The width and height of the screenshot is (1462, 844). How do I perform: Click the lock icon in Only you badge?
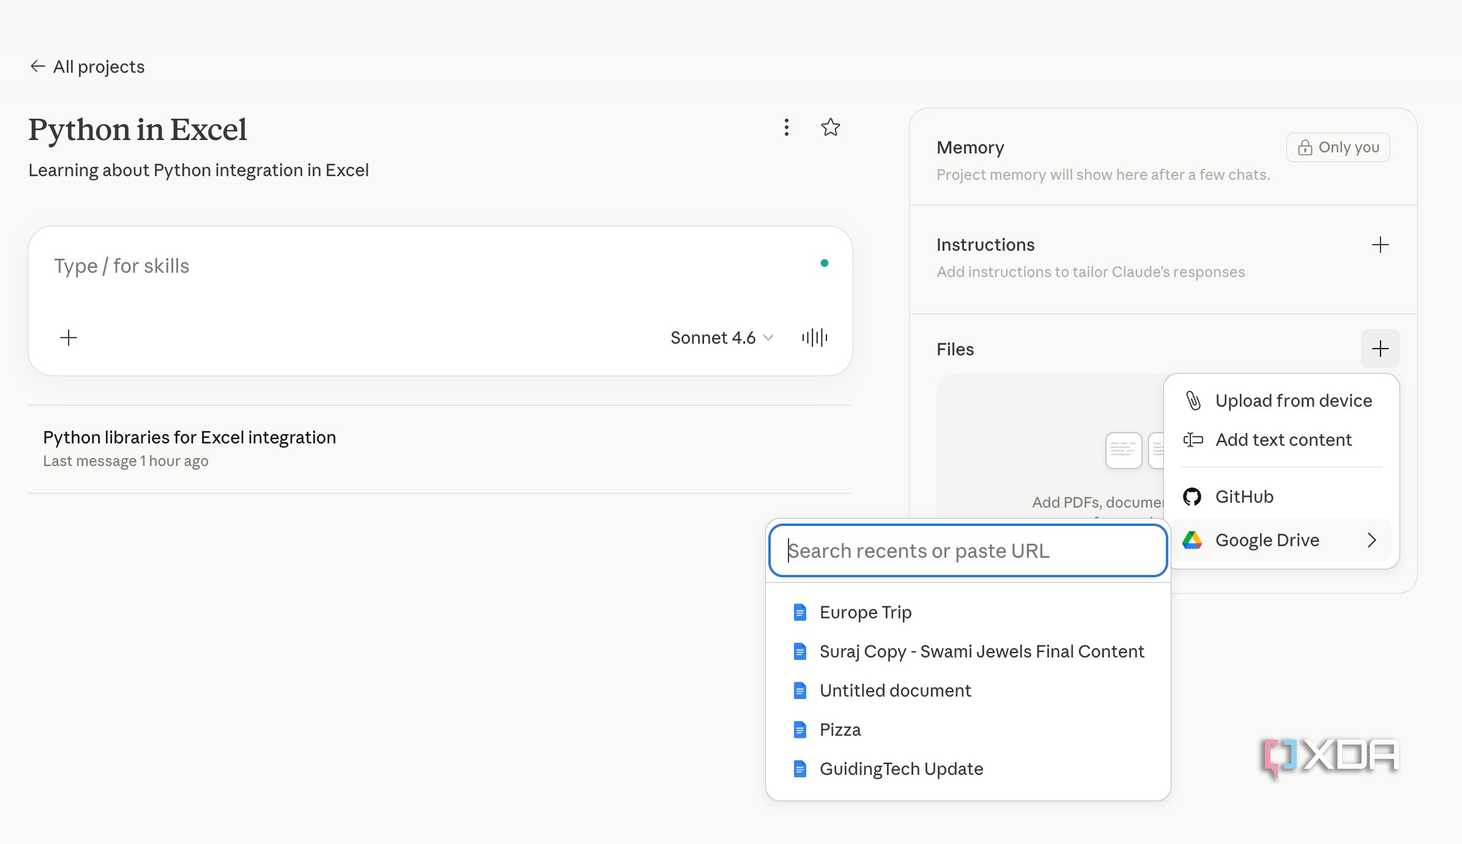pos(1305,148)
